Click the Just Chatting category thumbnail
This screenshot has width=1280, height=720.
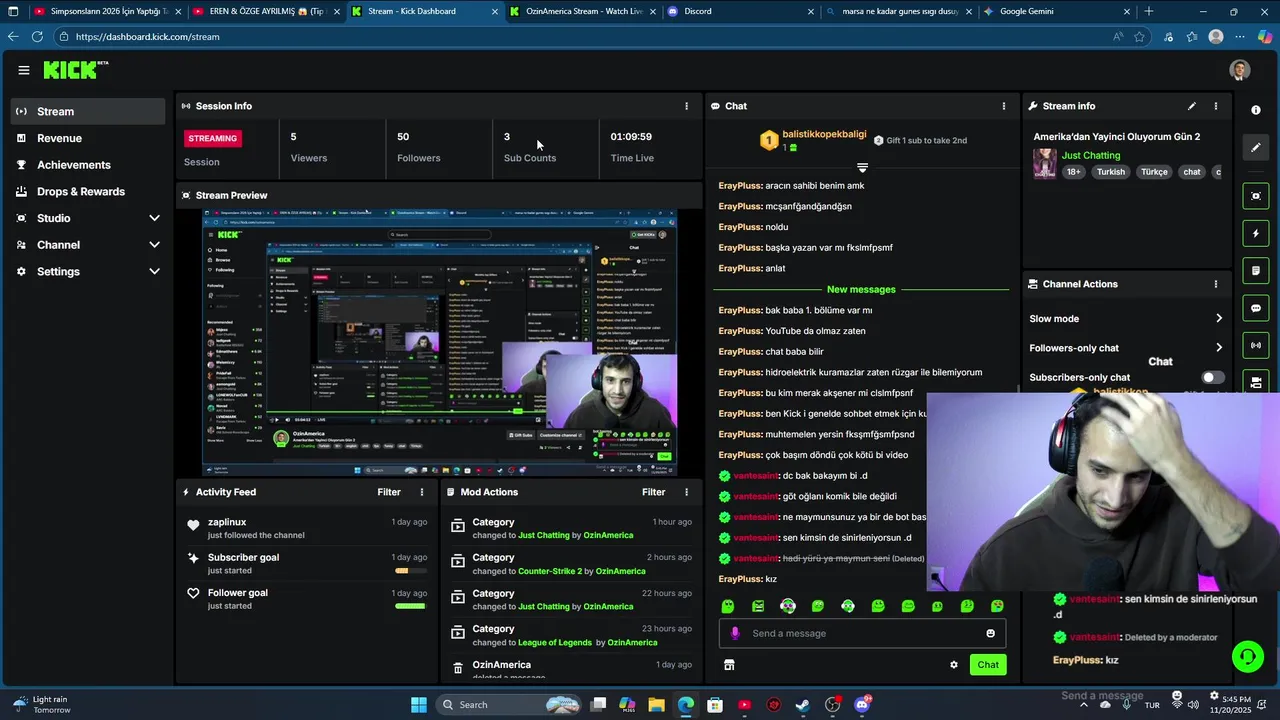coord(1045,163)
